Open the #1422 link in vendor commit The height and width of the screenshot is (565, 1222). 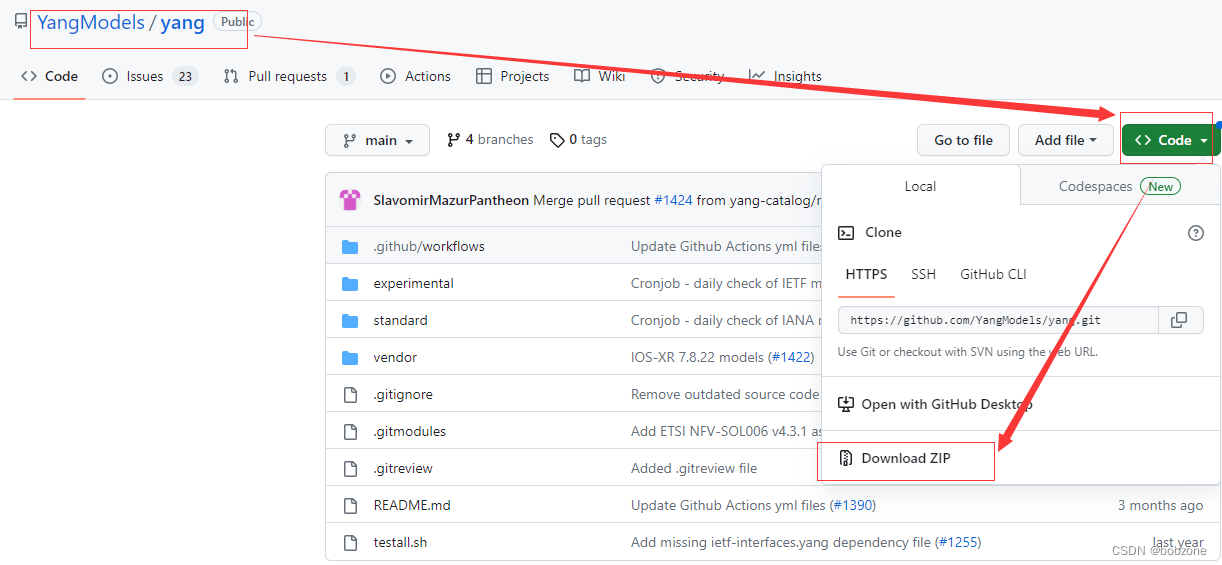pyautogui.click(x=790, y=357)
